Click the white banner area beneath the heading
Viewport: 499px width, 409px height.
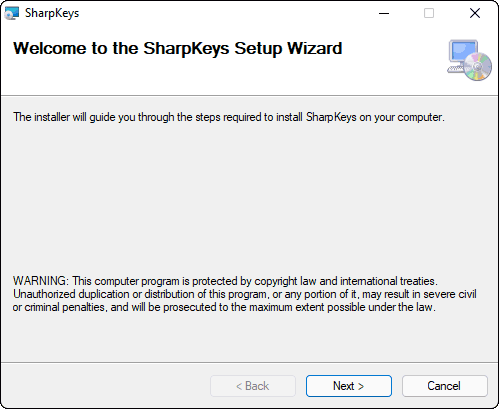(200, 77)
